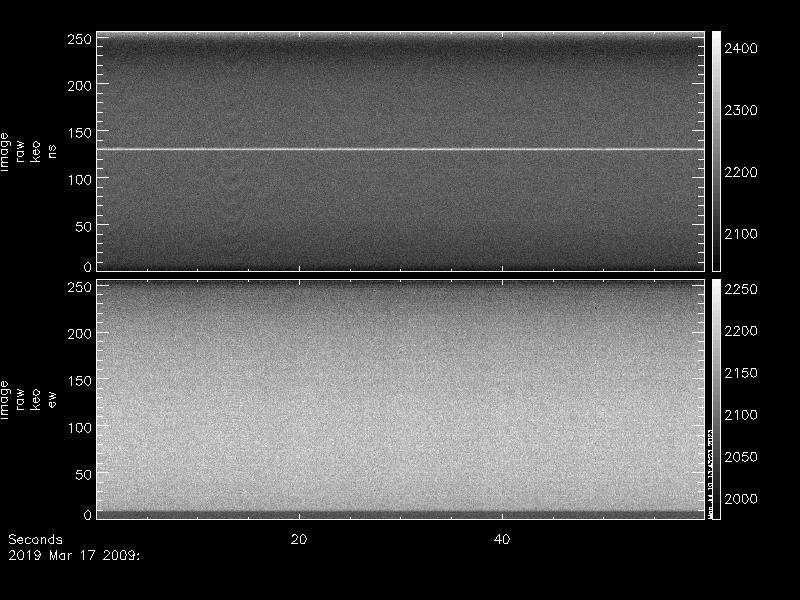Click the 'raw' label beside the ns plot
Image resolution: width=800 pixels, height=600 pixels.
[x=20, y=152]
